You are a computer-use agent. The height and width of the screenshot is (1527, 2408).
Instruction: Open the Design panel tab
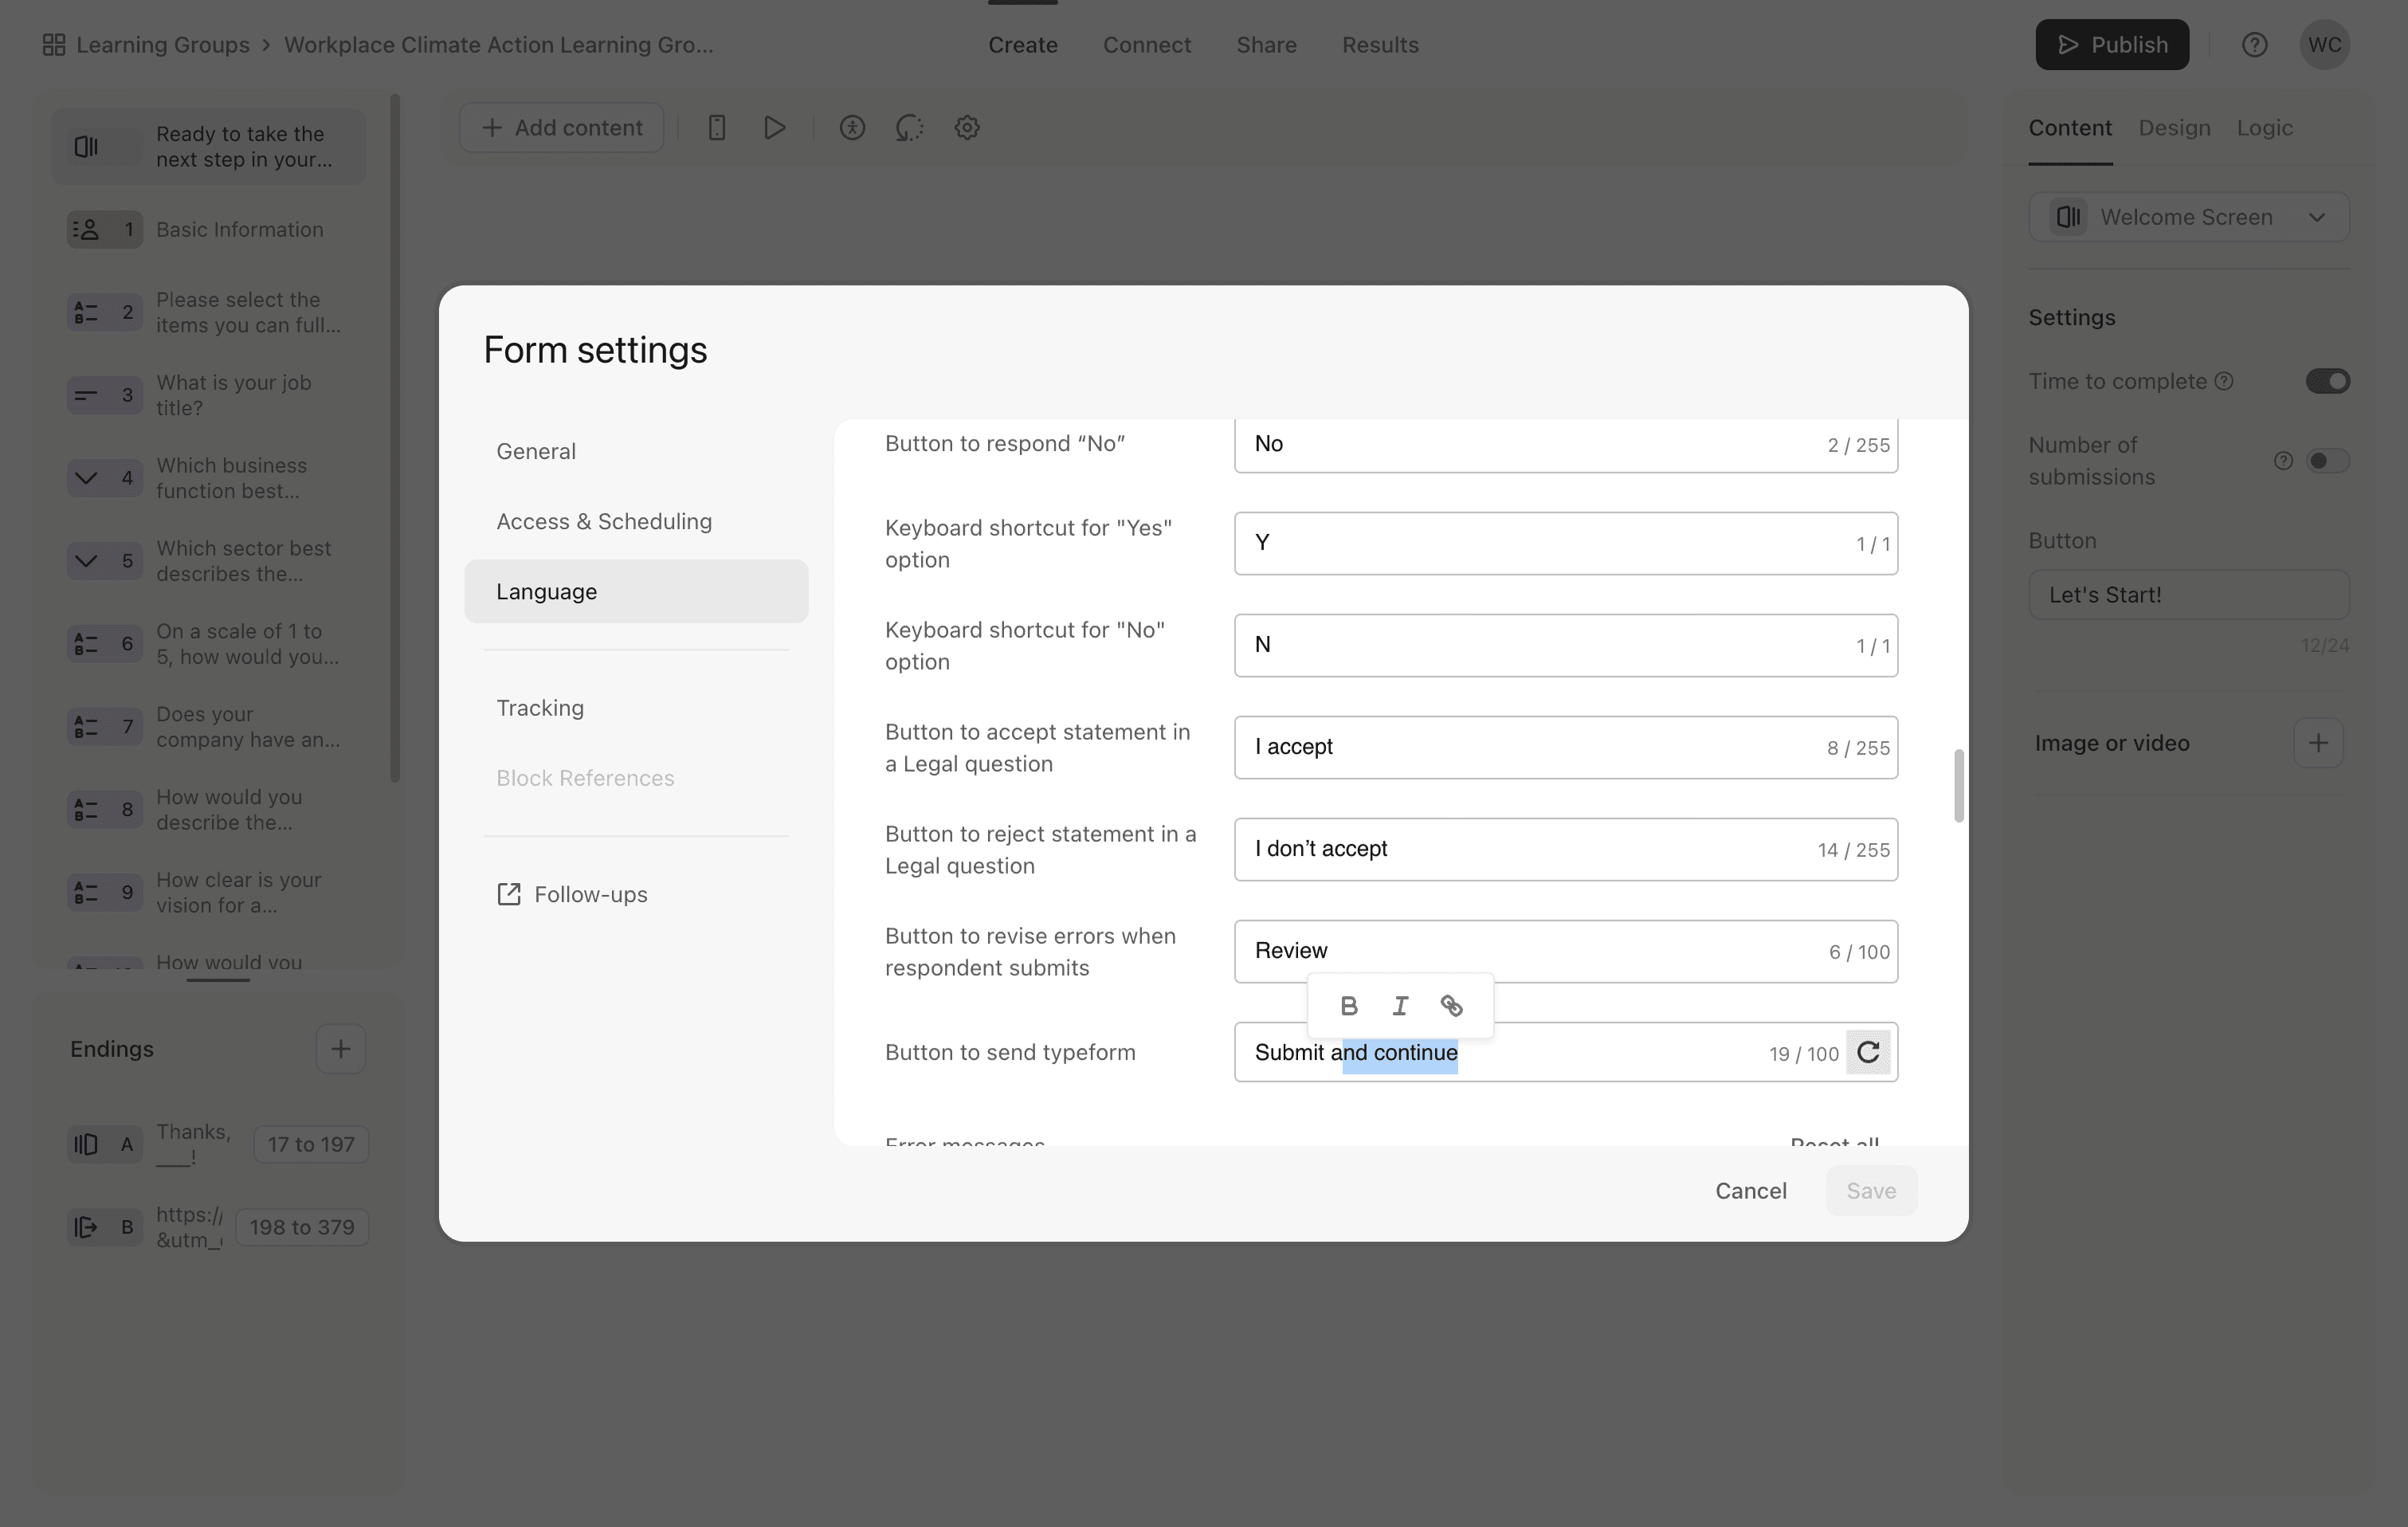tap(2174, 128)
